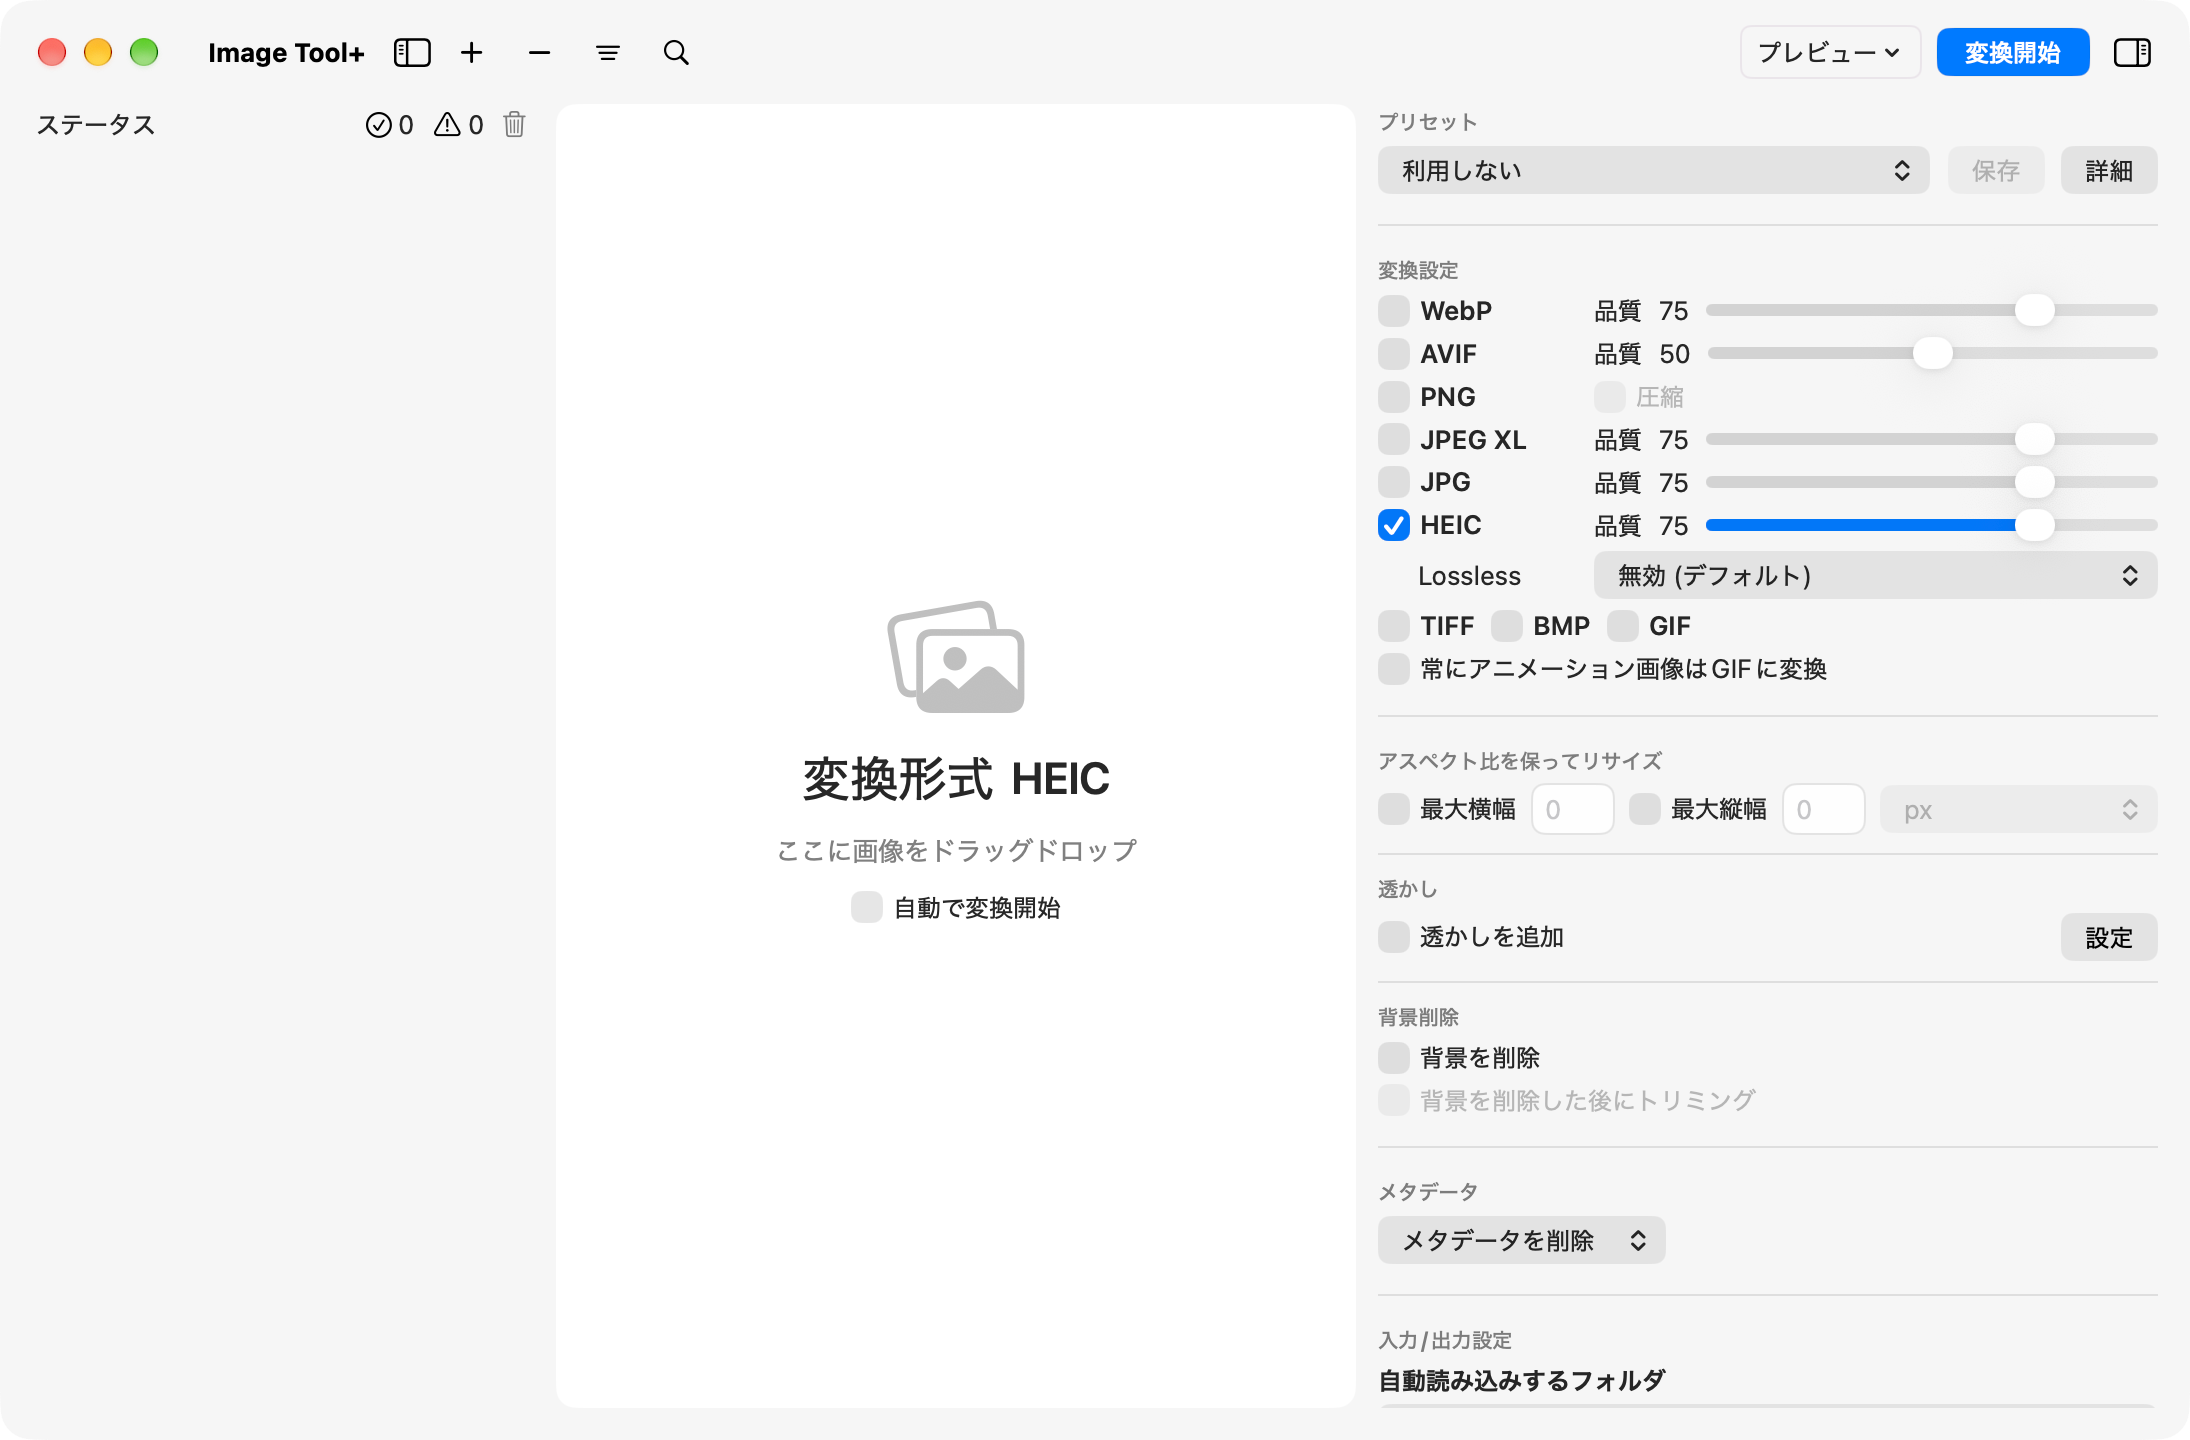The height and width of the screenshot is (1440, 2190).
Task: Open search with the magnifier icon
Action: 677,53
